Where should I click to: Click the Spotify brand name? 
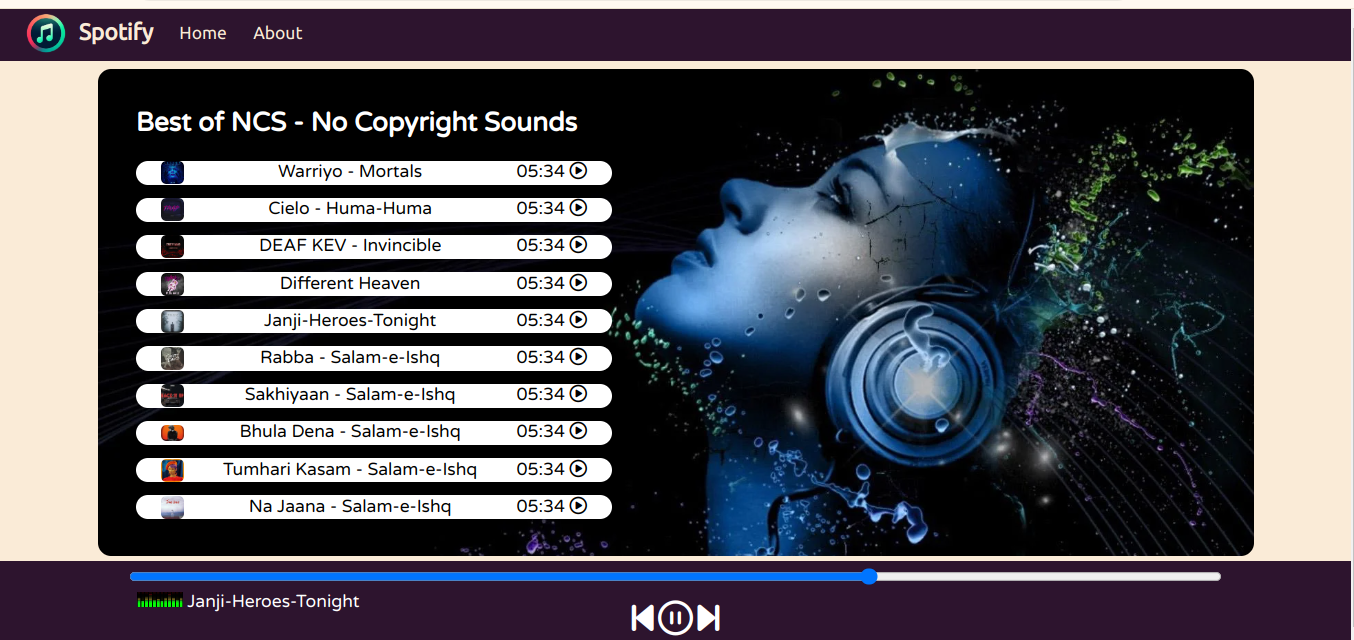coord(116,33)
